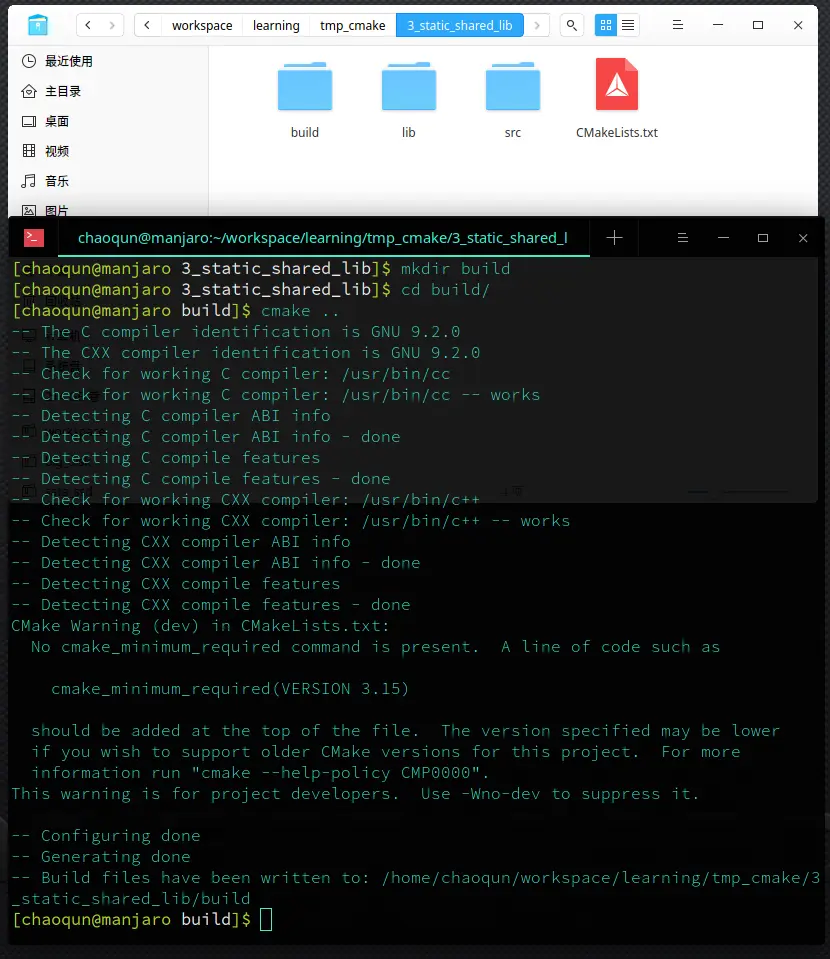Navigate to workspace breadcrumb

tap(202, 26)
